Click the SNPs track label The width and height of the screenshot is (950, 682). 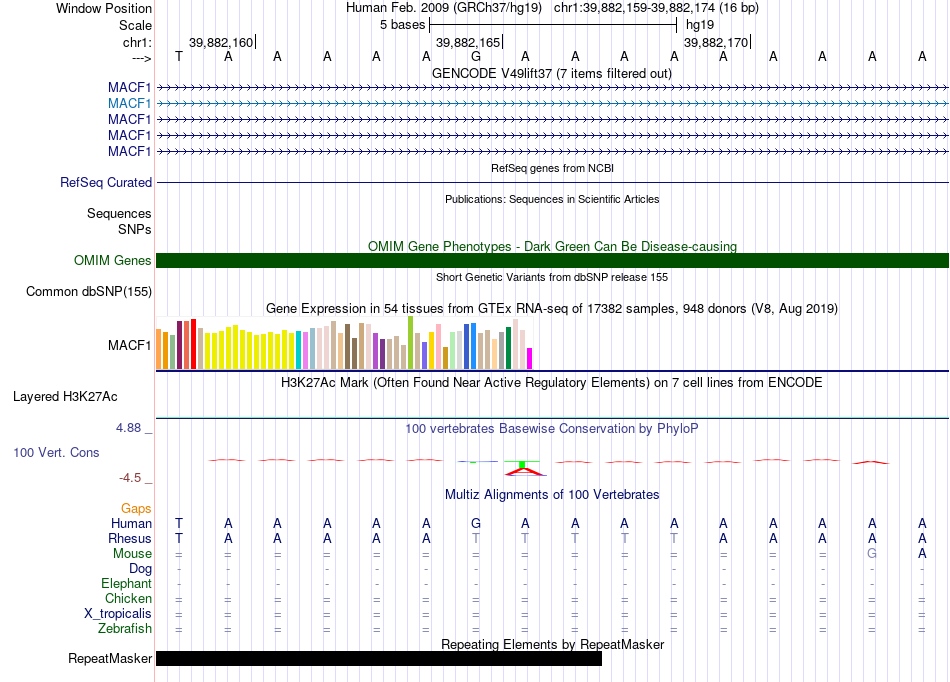coord(135,230)
